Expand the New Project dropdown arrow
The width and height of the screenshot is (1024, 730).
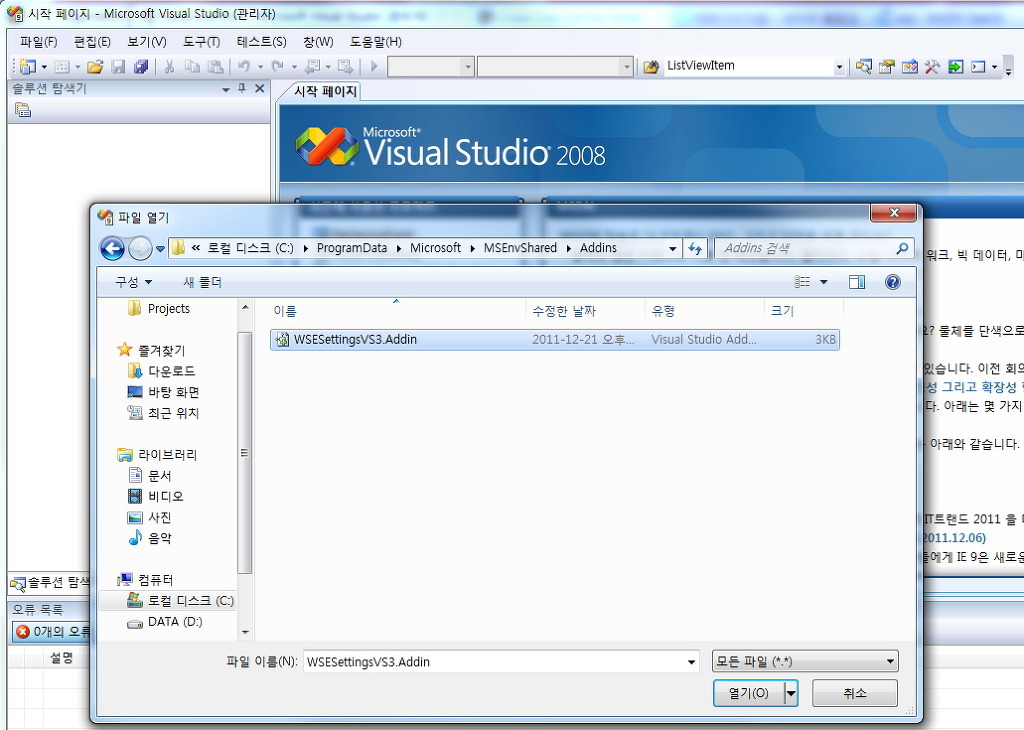(44, 67)
